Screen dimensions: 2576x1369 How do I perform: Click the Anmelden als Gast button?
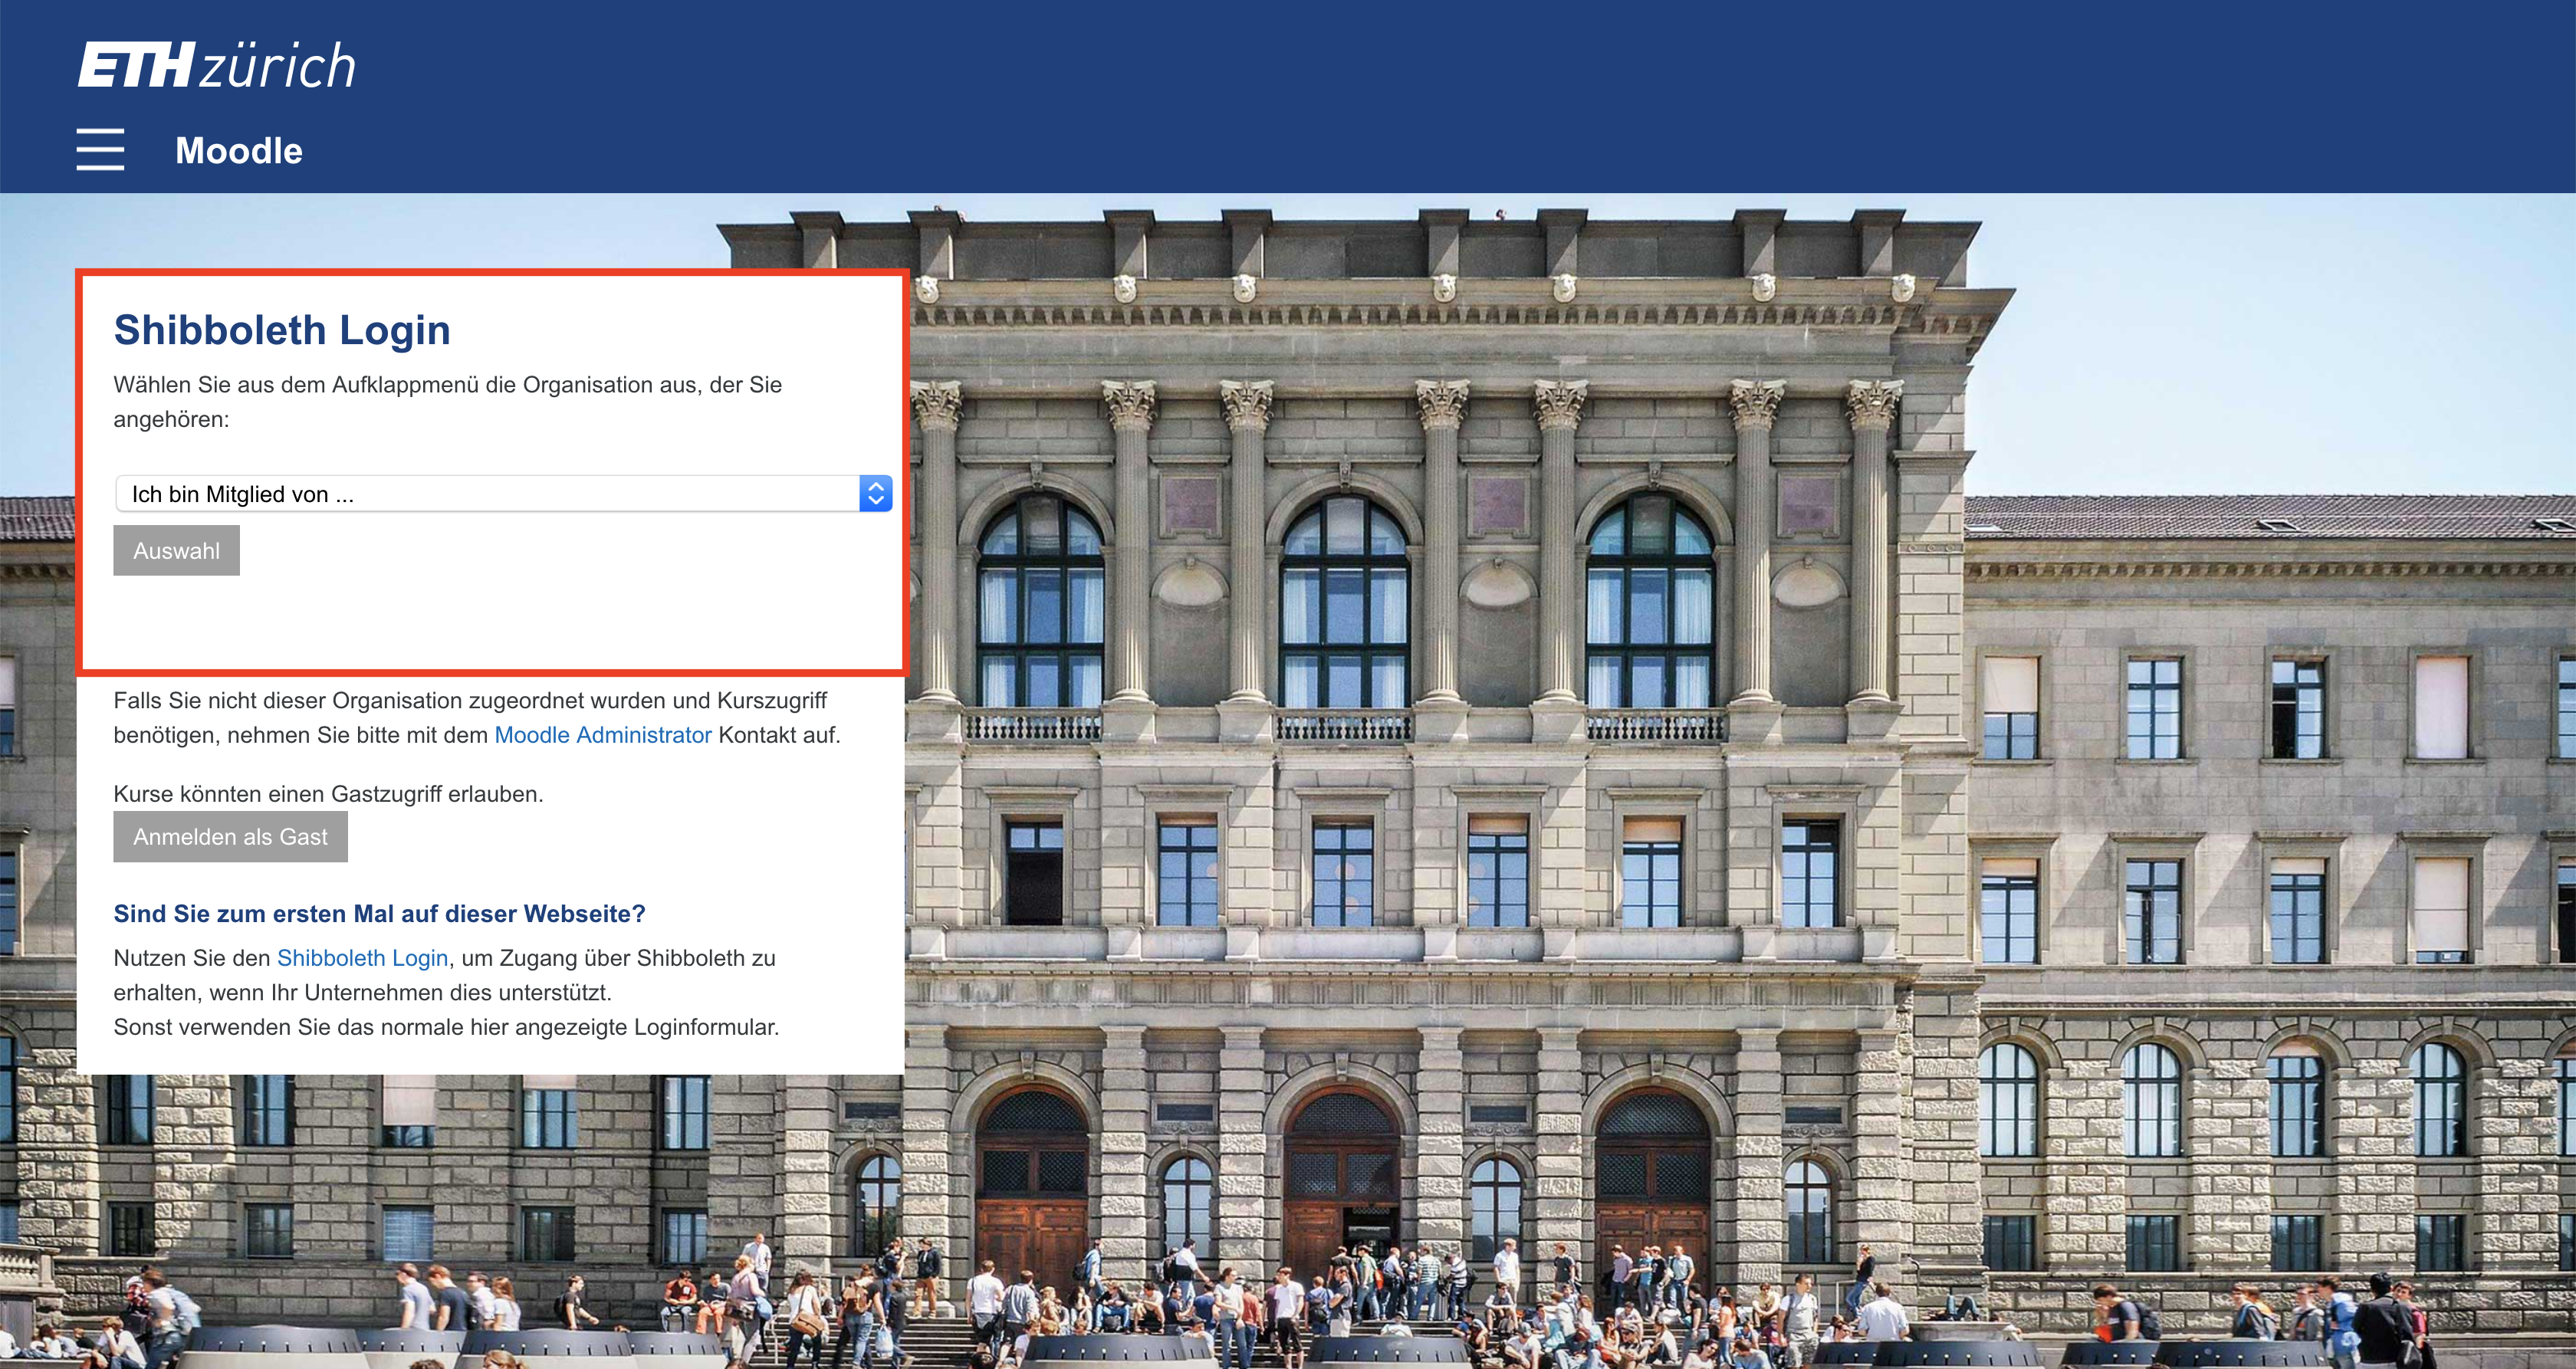[230, 837]
